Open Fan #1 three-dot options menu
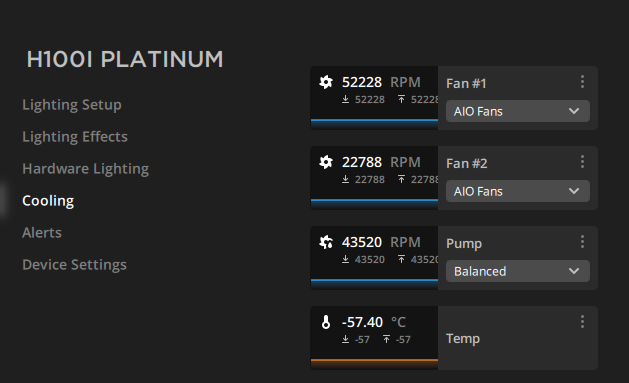The height and width of the screenshot is (383, 629). [x=582, y=82]
